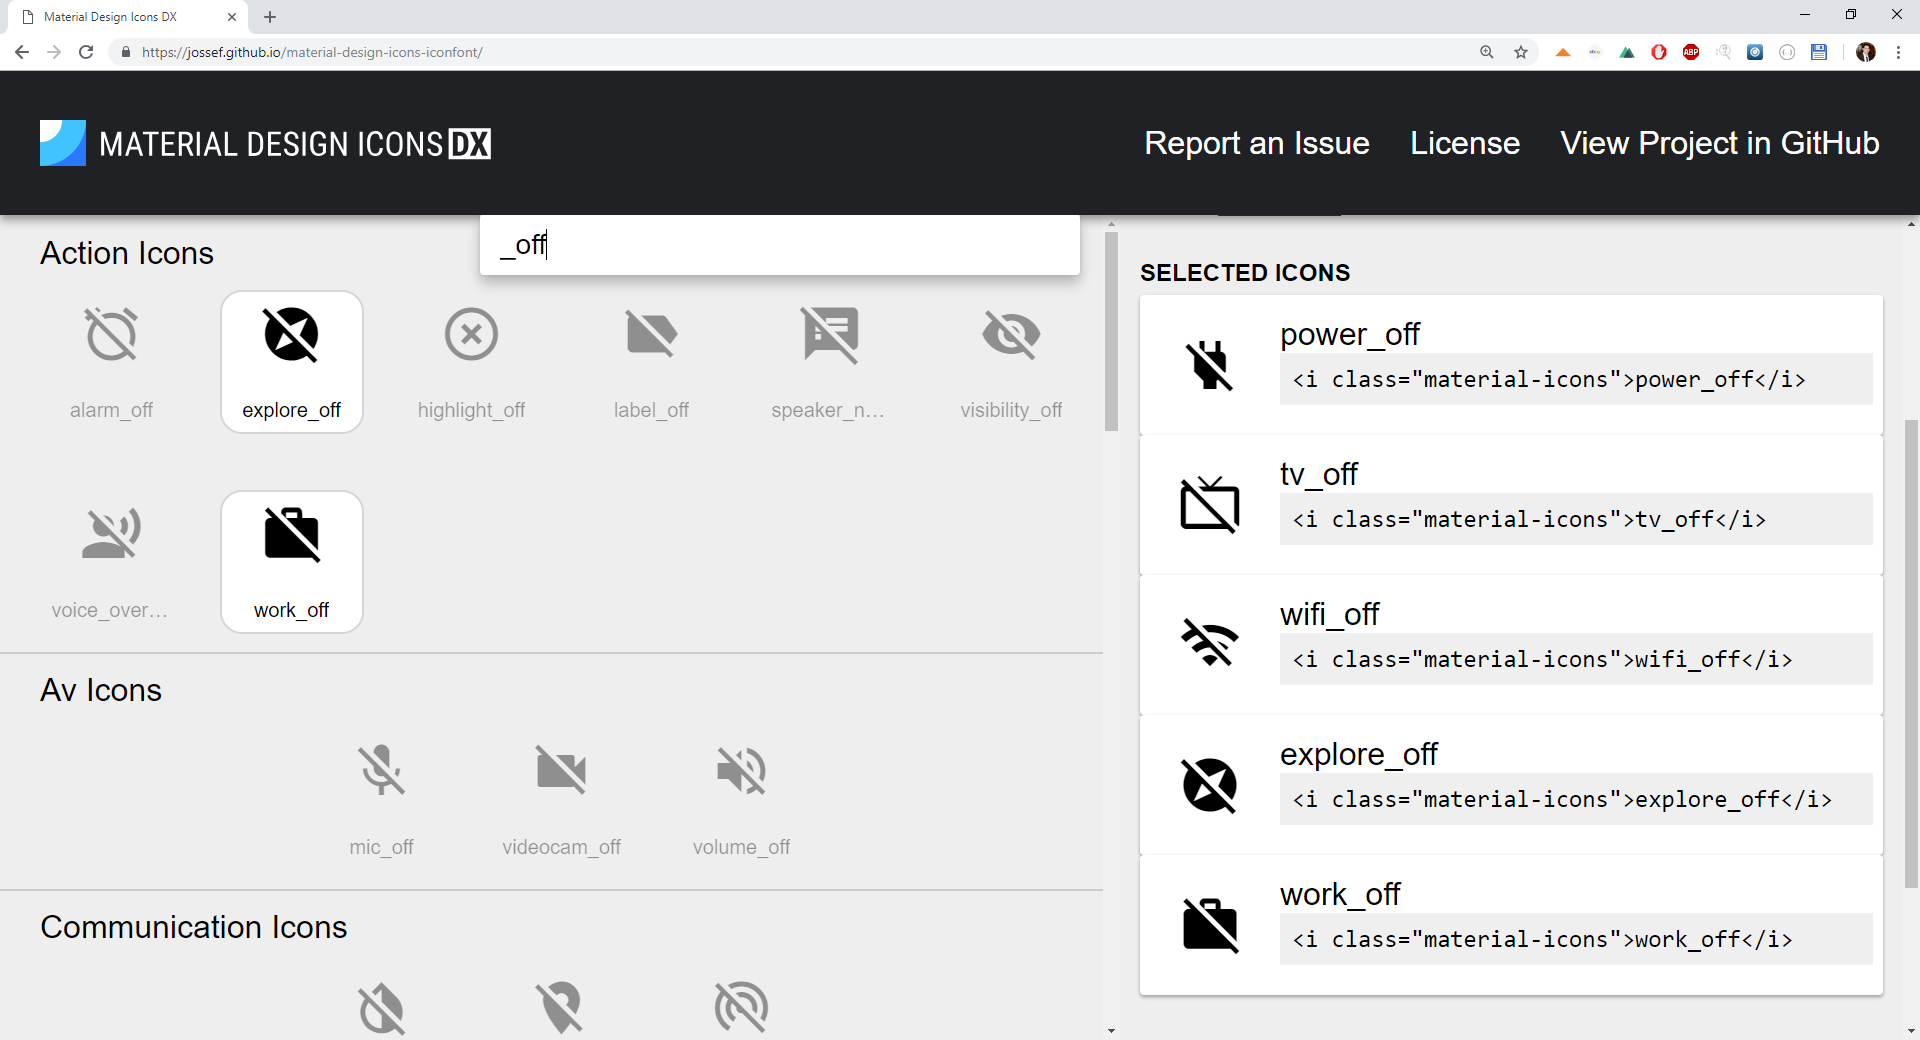Select the wifi_off code snippet
Viewport: 1920px width, 1040px height.
pyautogui.click(x=1576, y=659)
